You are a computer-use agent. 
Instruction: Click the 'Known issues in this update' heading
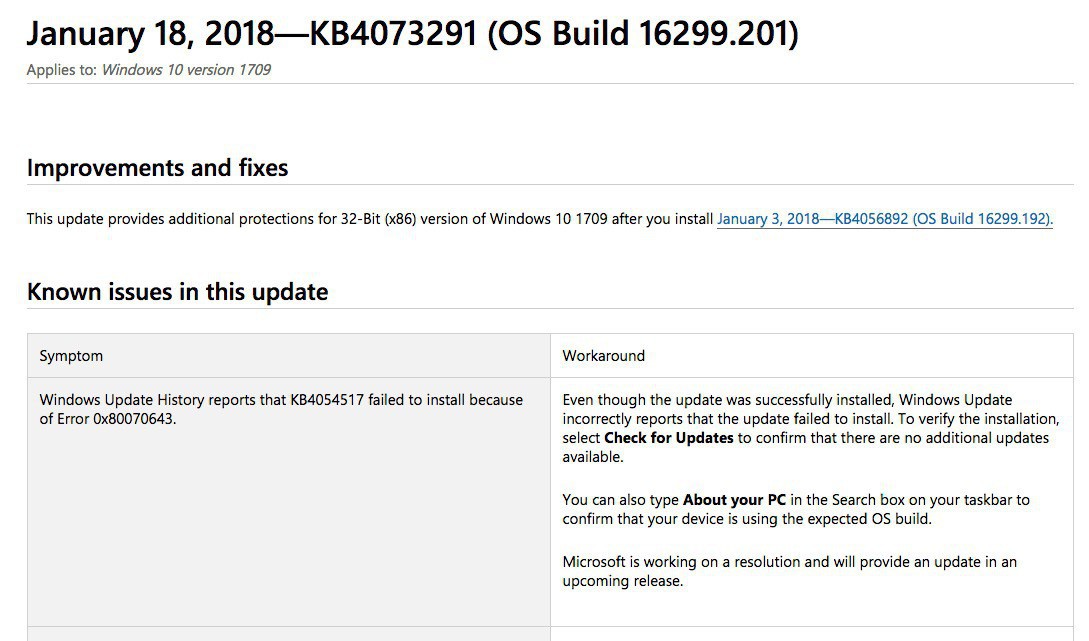[x=177, y=292]
